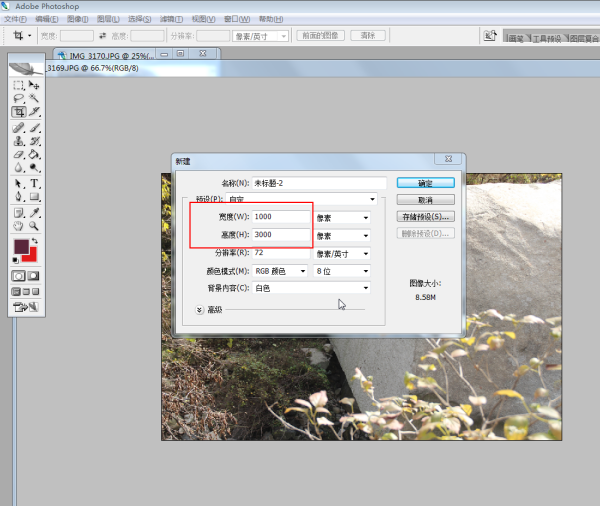600x506 pixels.
Task: Select the Lasso tool
Action: [19, 98]
